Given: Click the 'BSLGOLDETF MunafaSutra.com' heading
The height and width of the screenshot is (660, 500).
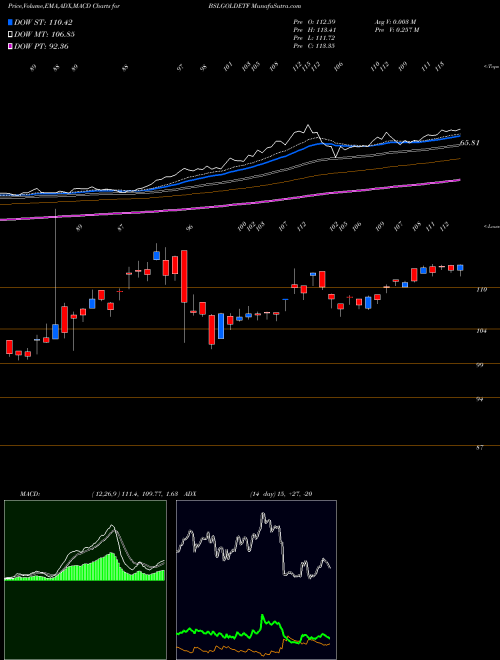Looking at the screenshot, I should [x=255, y=6].
